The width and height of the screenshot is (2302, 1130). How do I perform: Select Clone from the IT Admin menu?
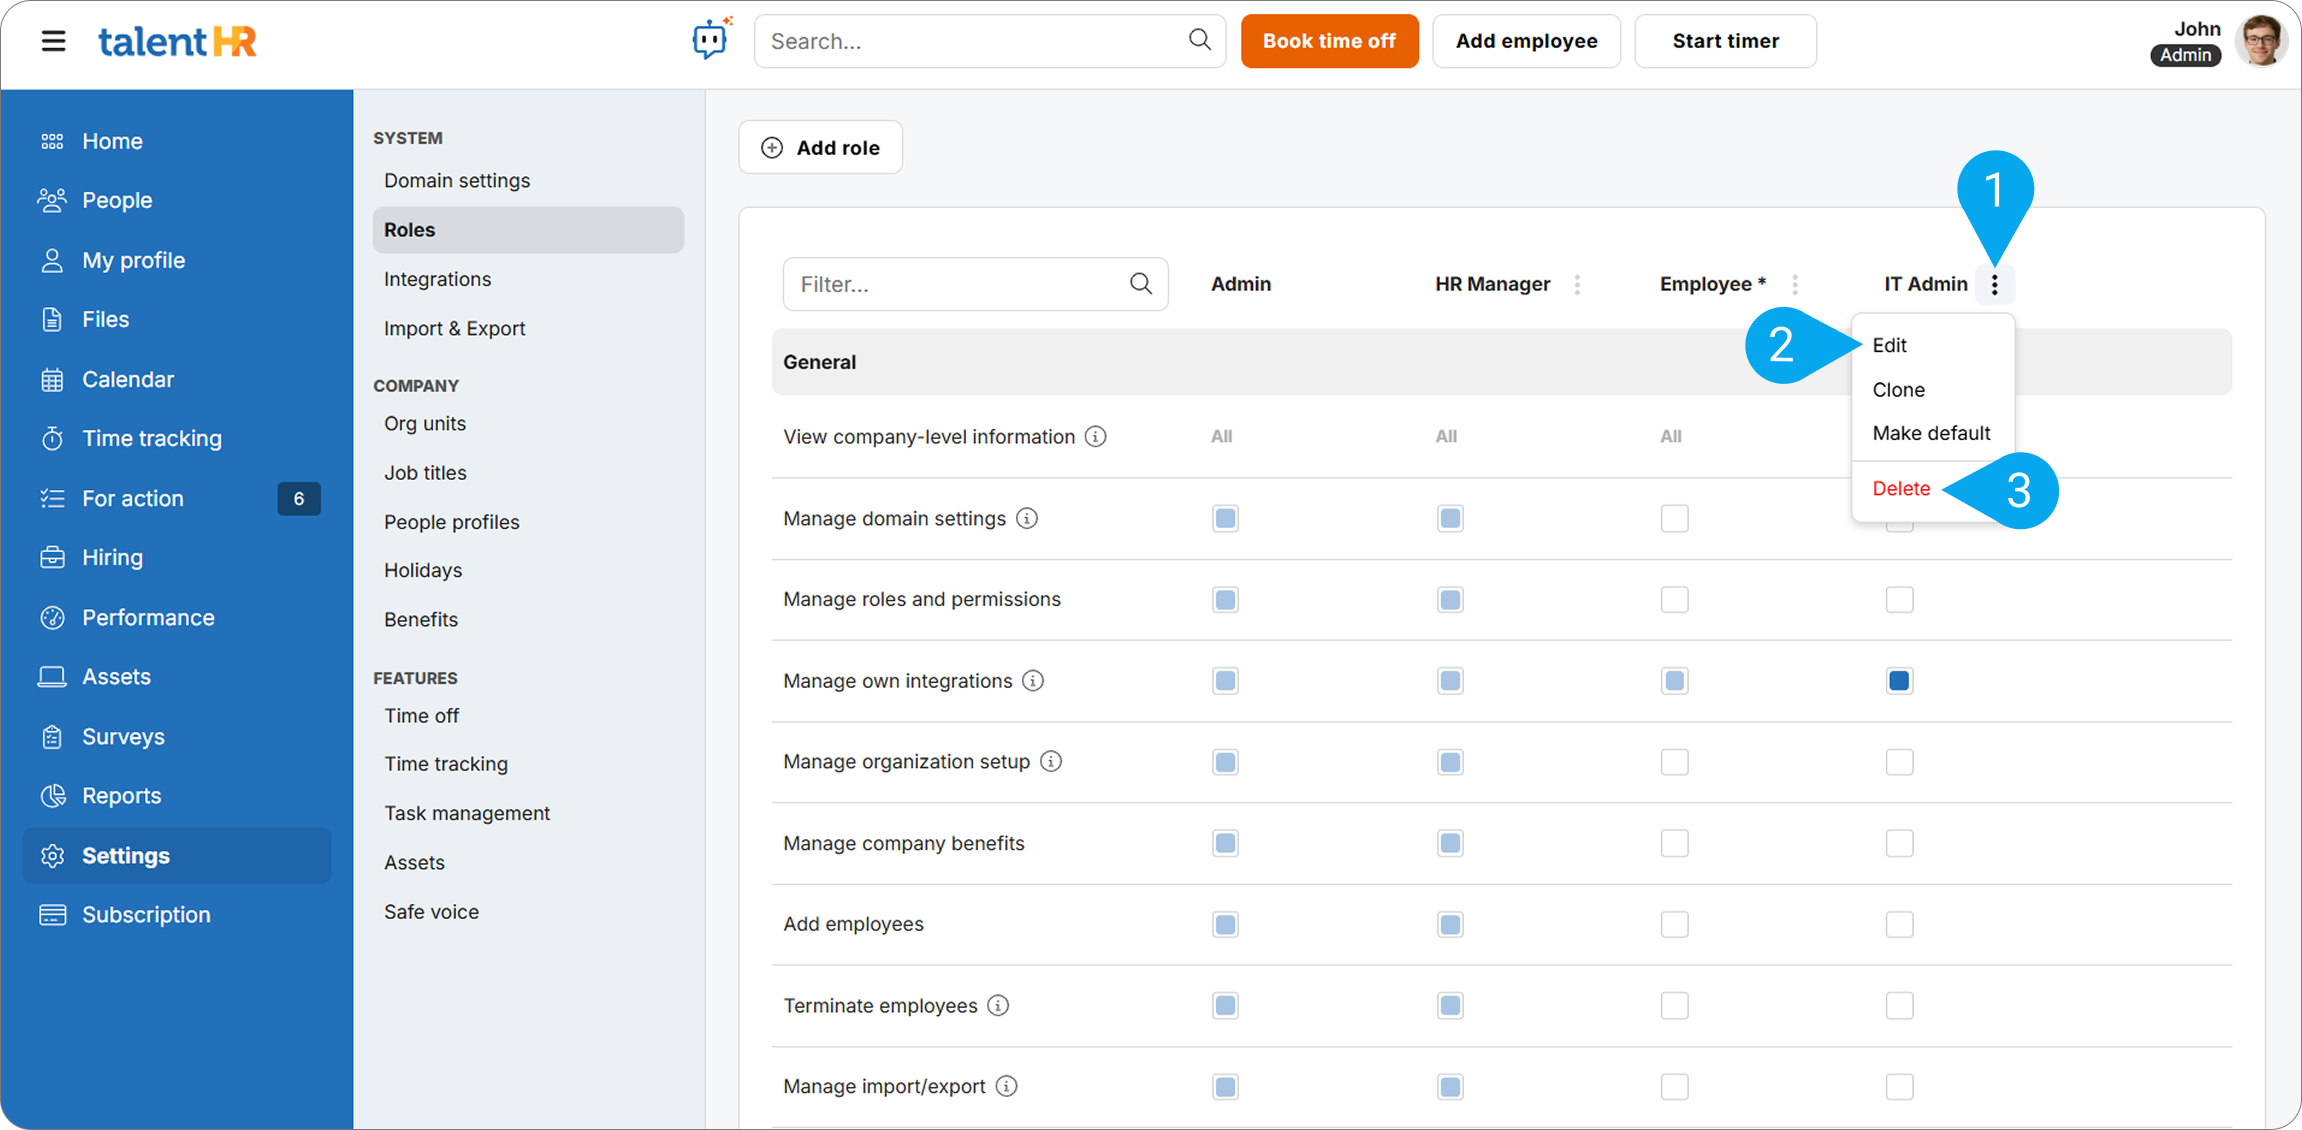(1898, 389)
